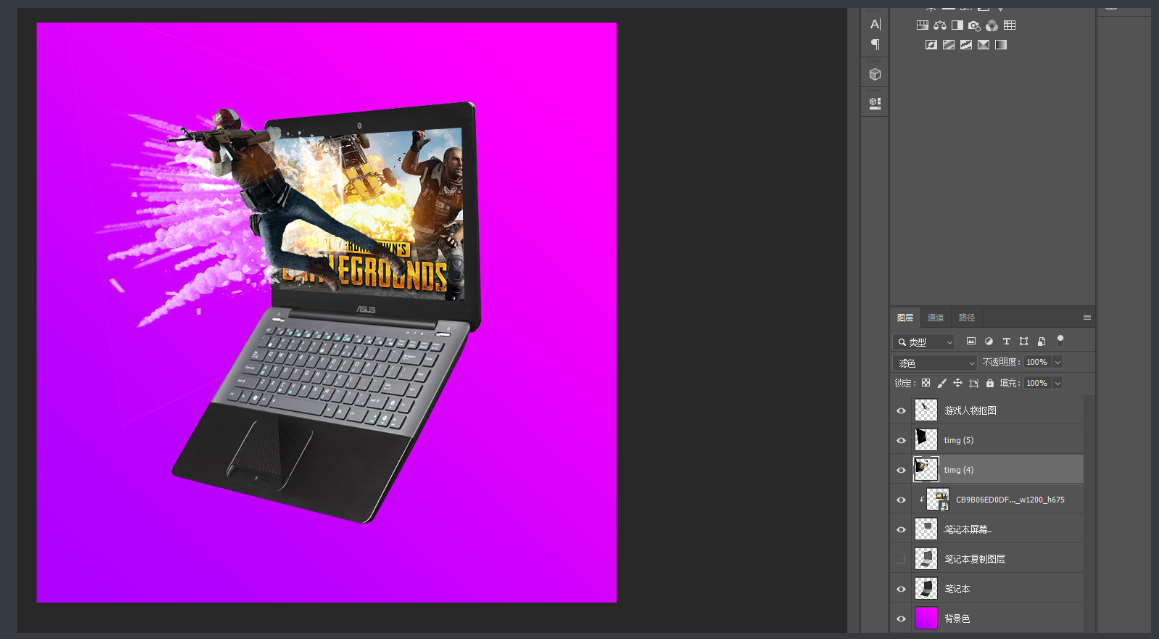Select the 游戏人物抠图 layer name

click(x=971, y=410)
